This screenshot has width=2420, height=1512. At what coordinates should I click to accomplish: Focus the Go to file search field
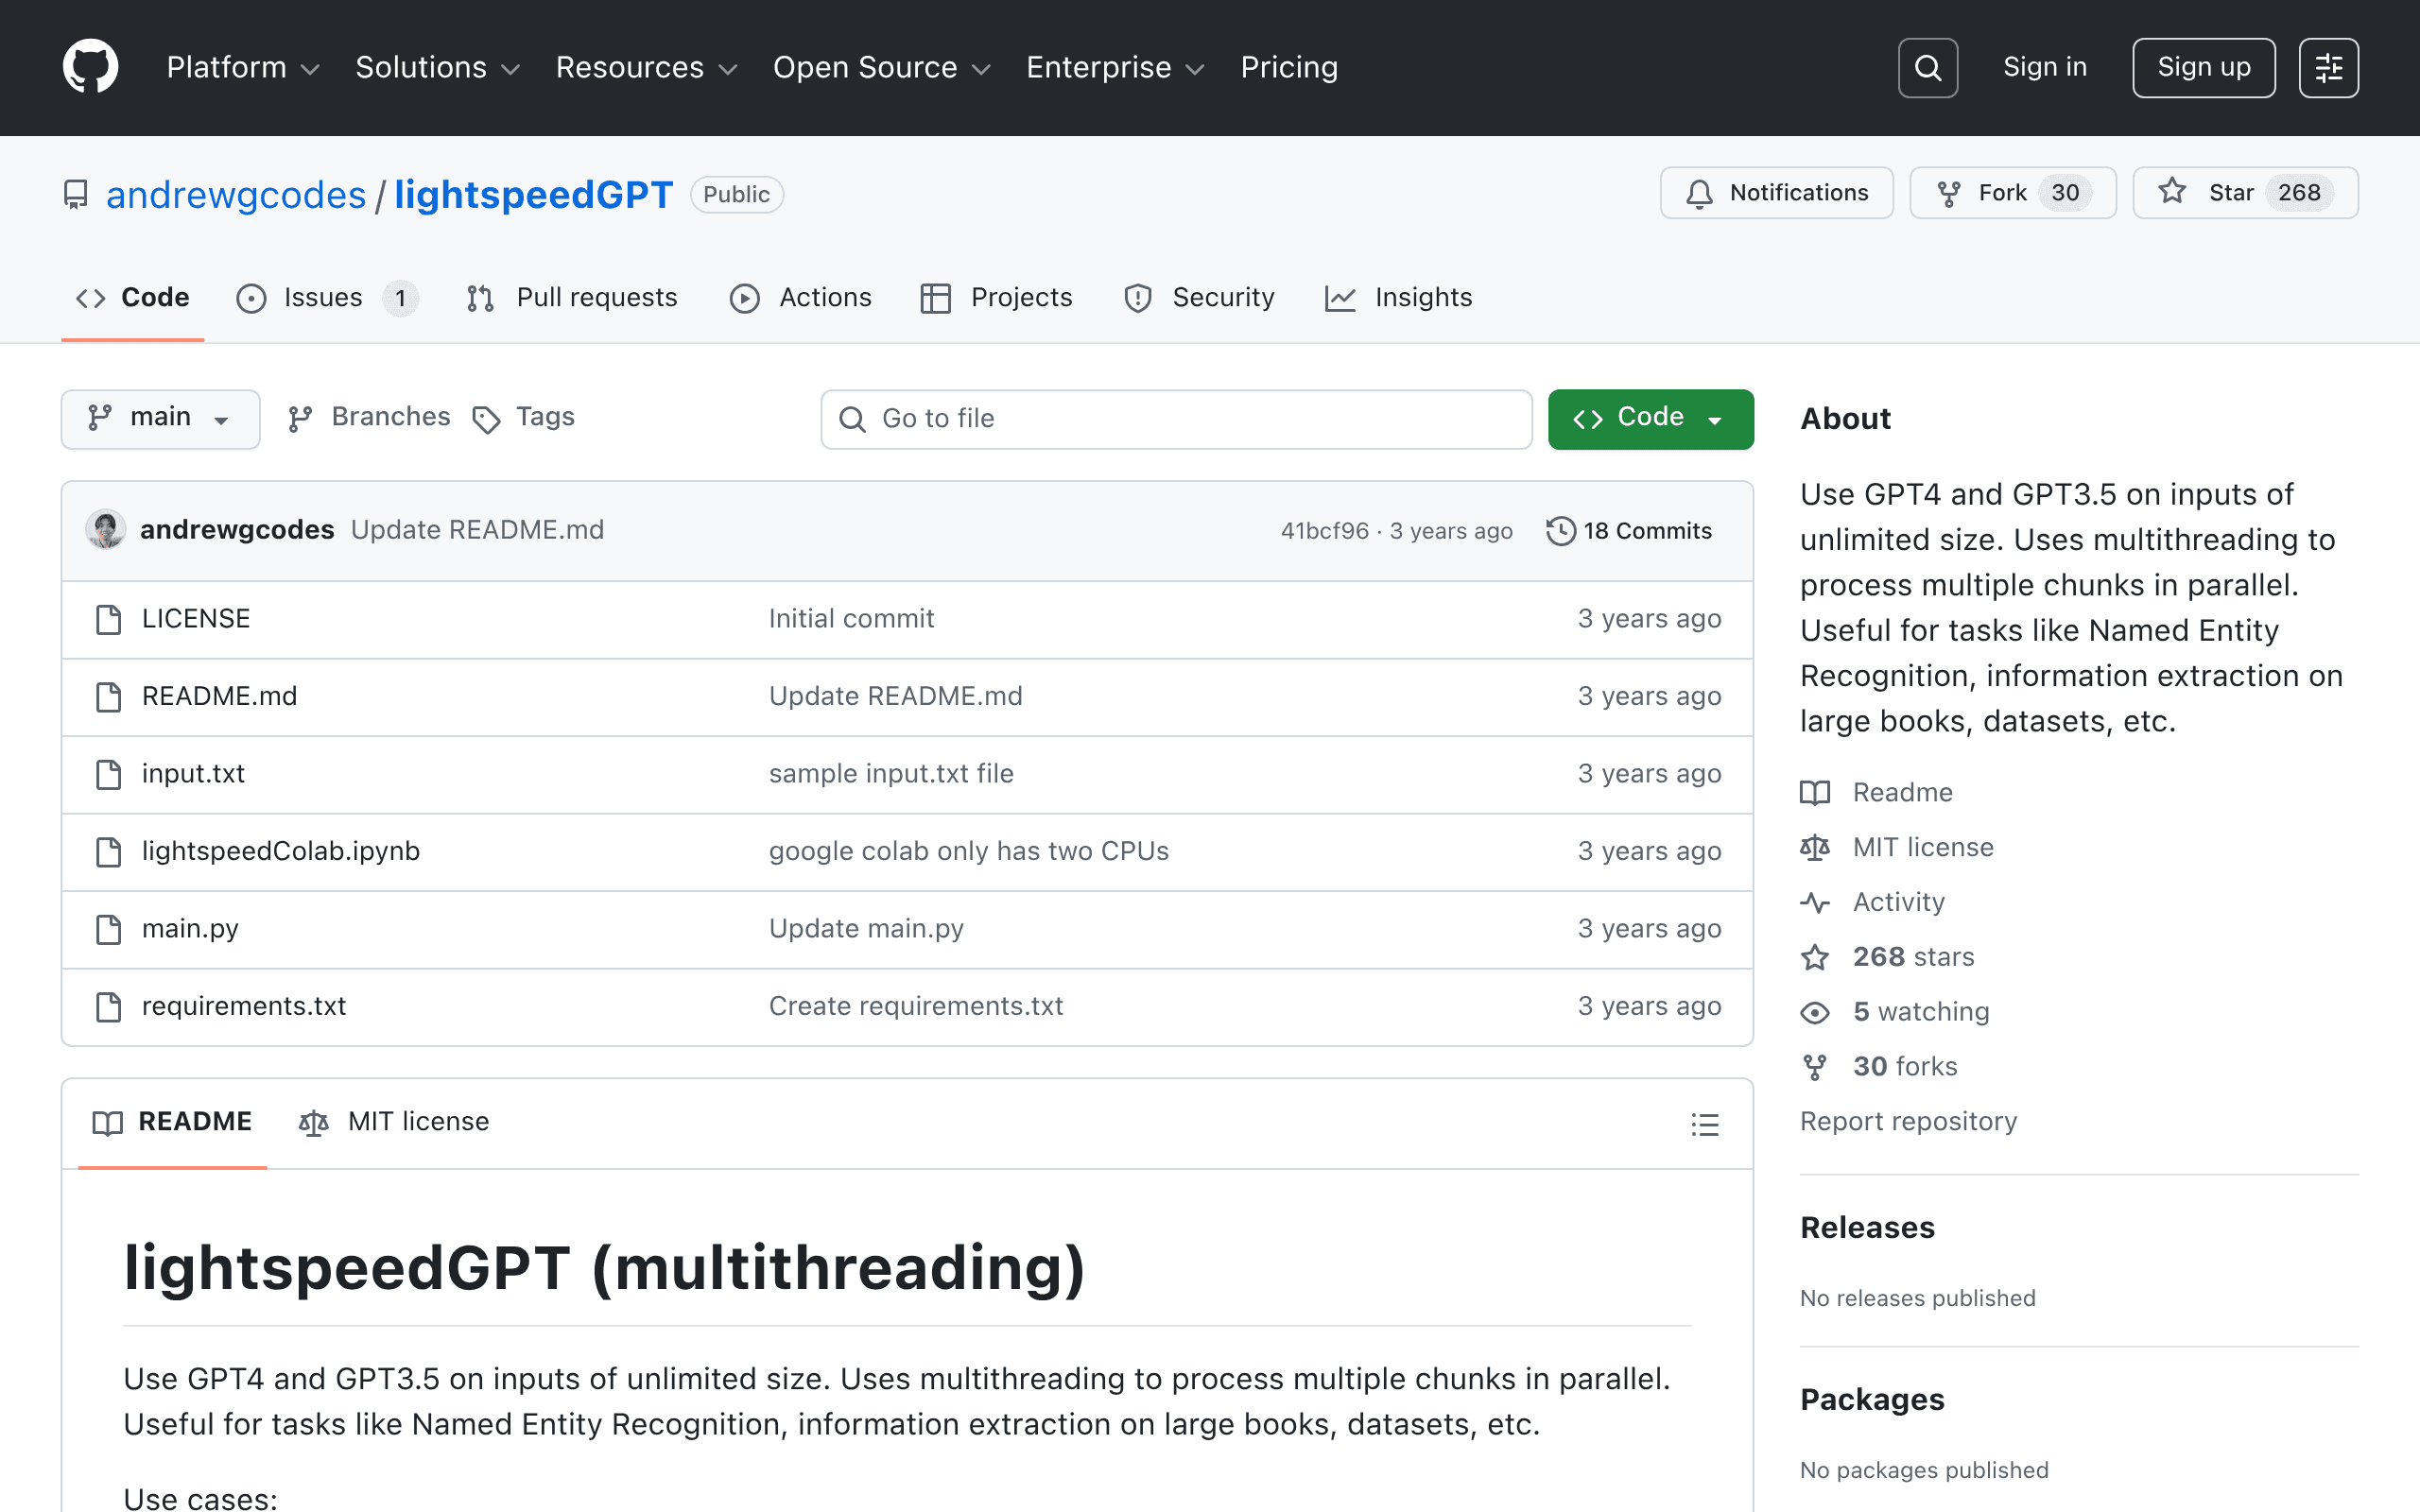[x=1176, y=419]
